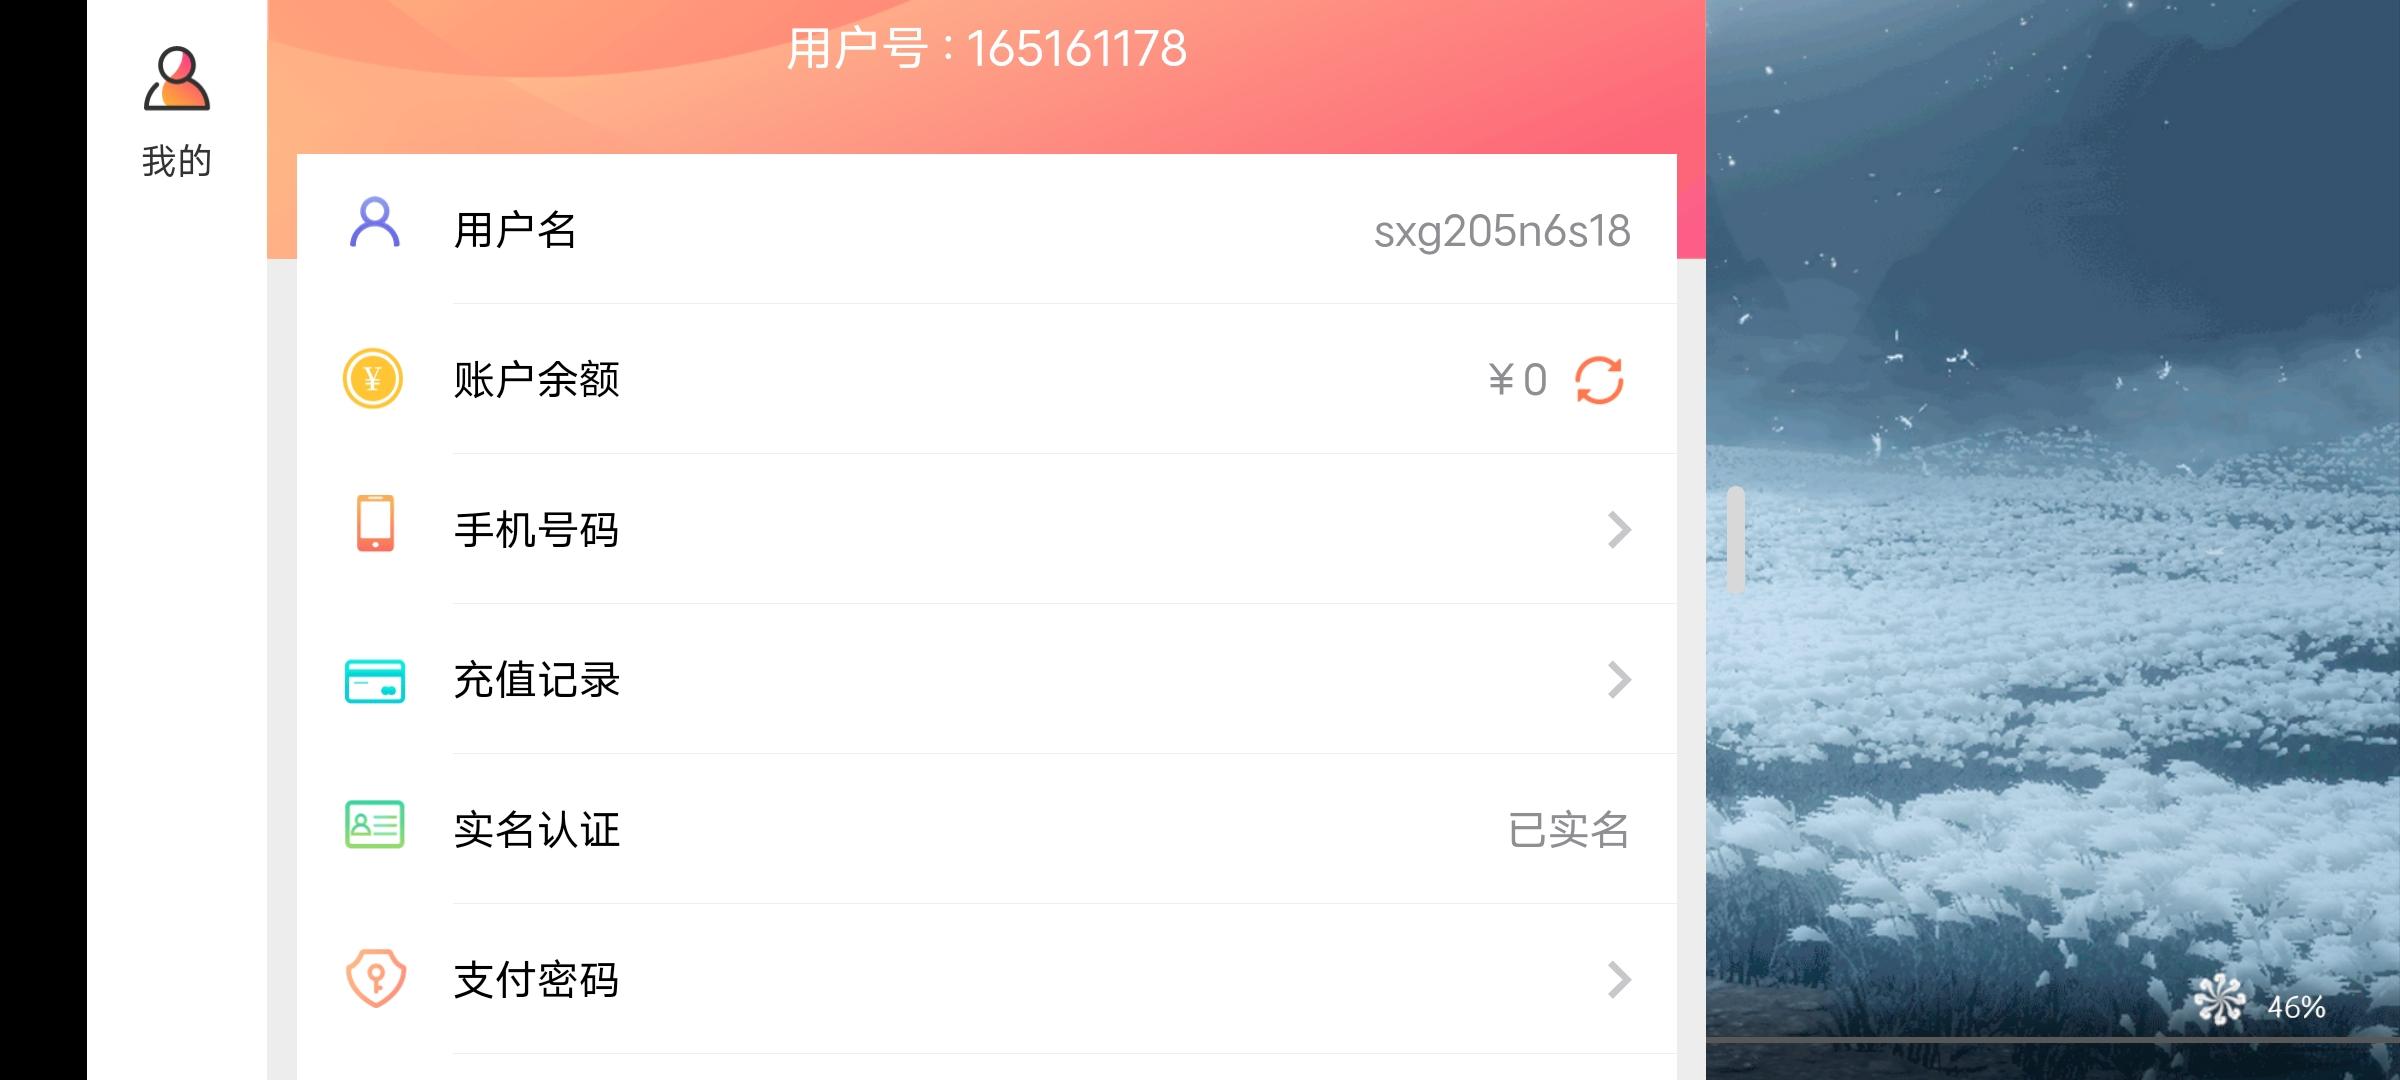Click the ¥0 balance amount
Image resolution: width=2400 pixels, height=1080 pixels.
pos(1517,380)
